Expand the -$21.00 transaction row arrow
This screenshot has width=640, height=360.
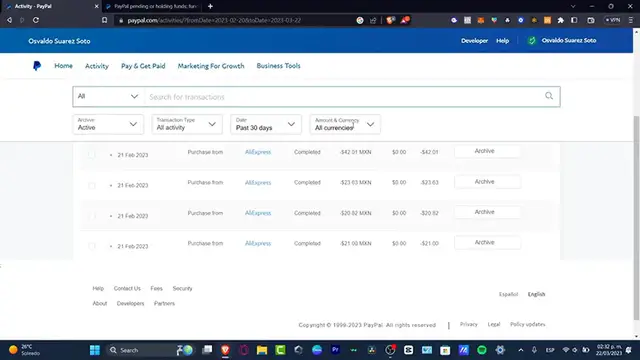click(111, 246)
